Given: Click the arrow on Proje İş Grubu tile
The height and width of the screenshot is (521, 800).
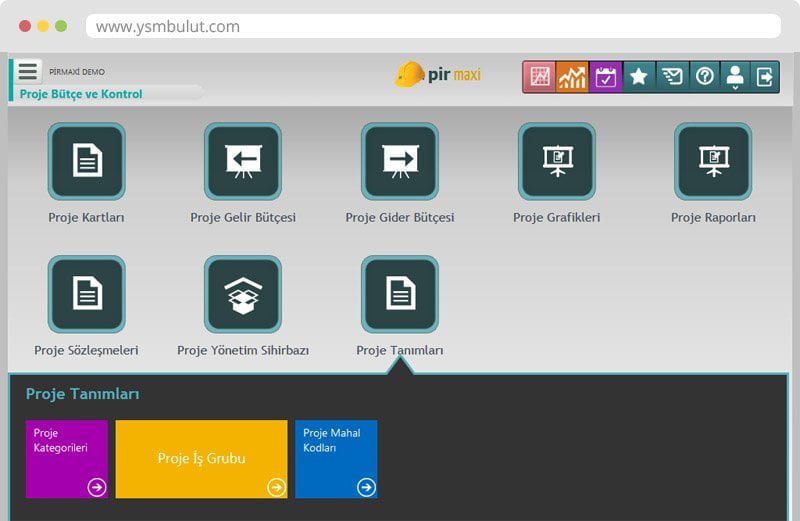Looking at the screenshot, I should tap(276, 487).
